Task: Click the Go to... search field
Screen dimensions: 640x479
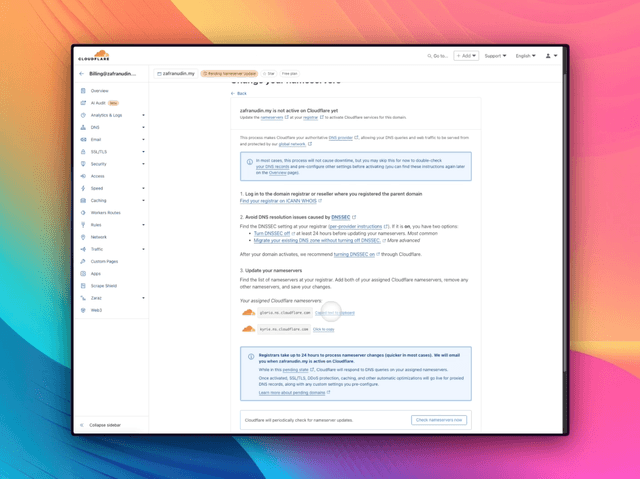Action: 438,56
